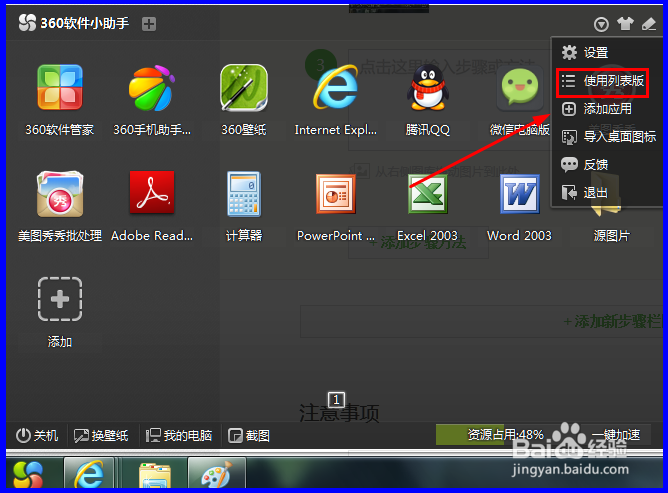Screen dimensions: 668x493
Task: Launch Internet Explorer from the app grid
Action: click(336, 87)
